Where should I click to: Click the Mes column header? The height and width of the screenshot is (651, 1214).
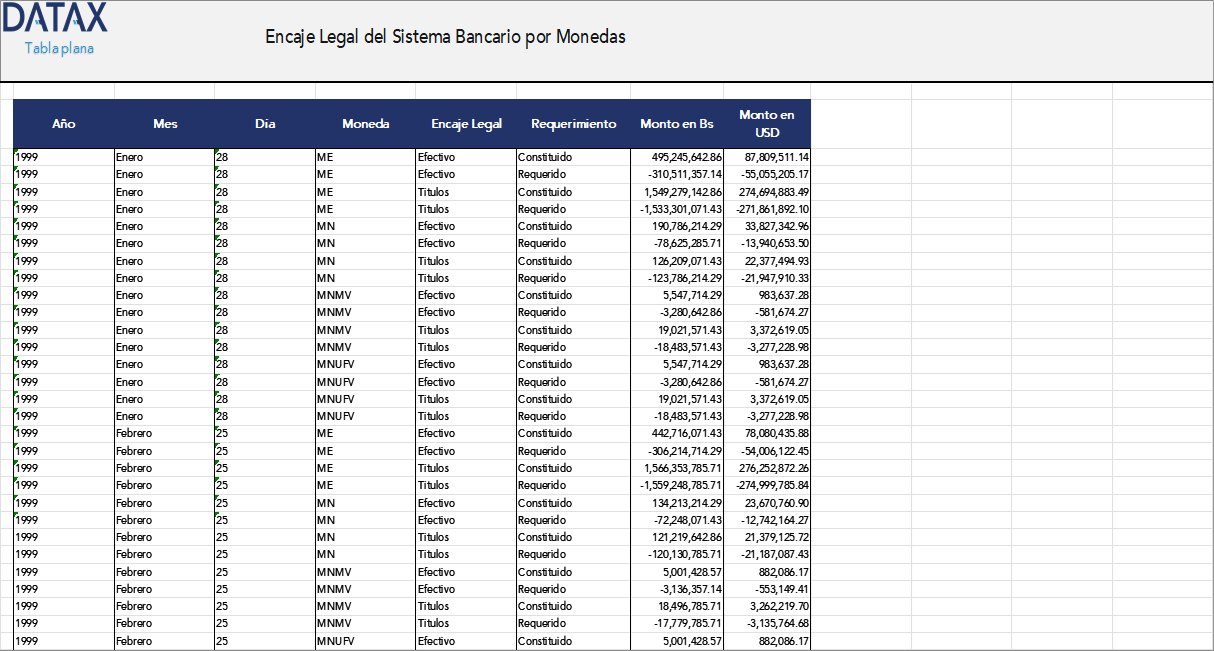coord(165,123)
